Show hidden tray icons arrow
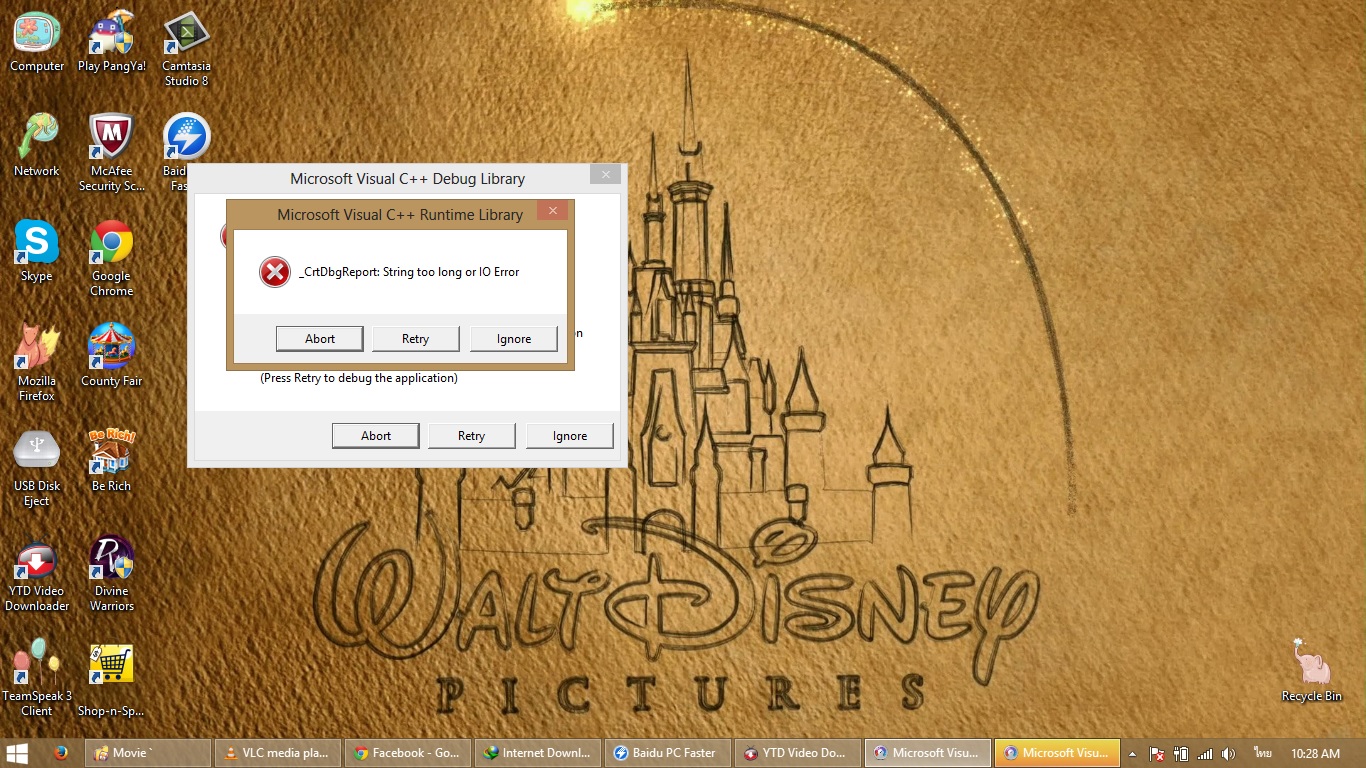The image size is (1366, 768). pos(1132,753)
